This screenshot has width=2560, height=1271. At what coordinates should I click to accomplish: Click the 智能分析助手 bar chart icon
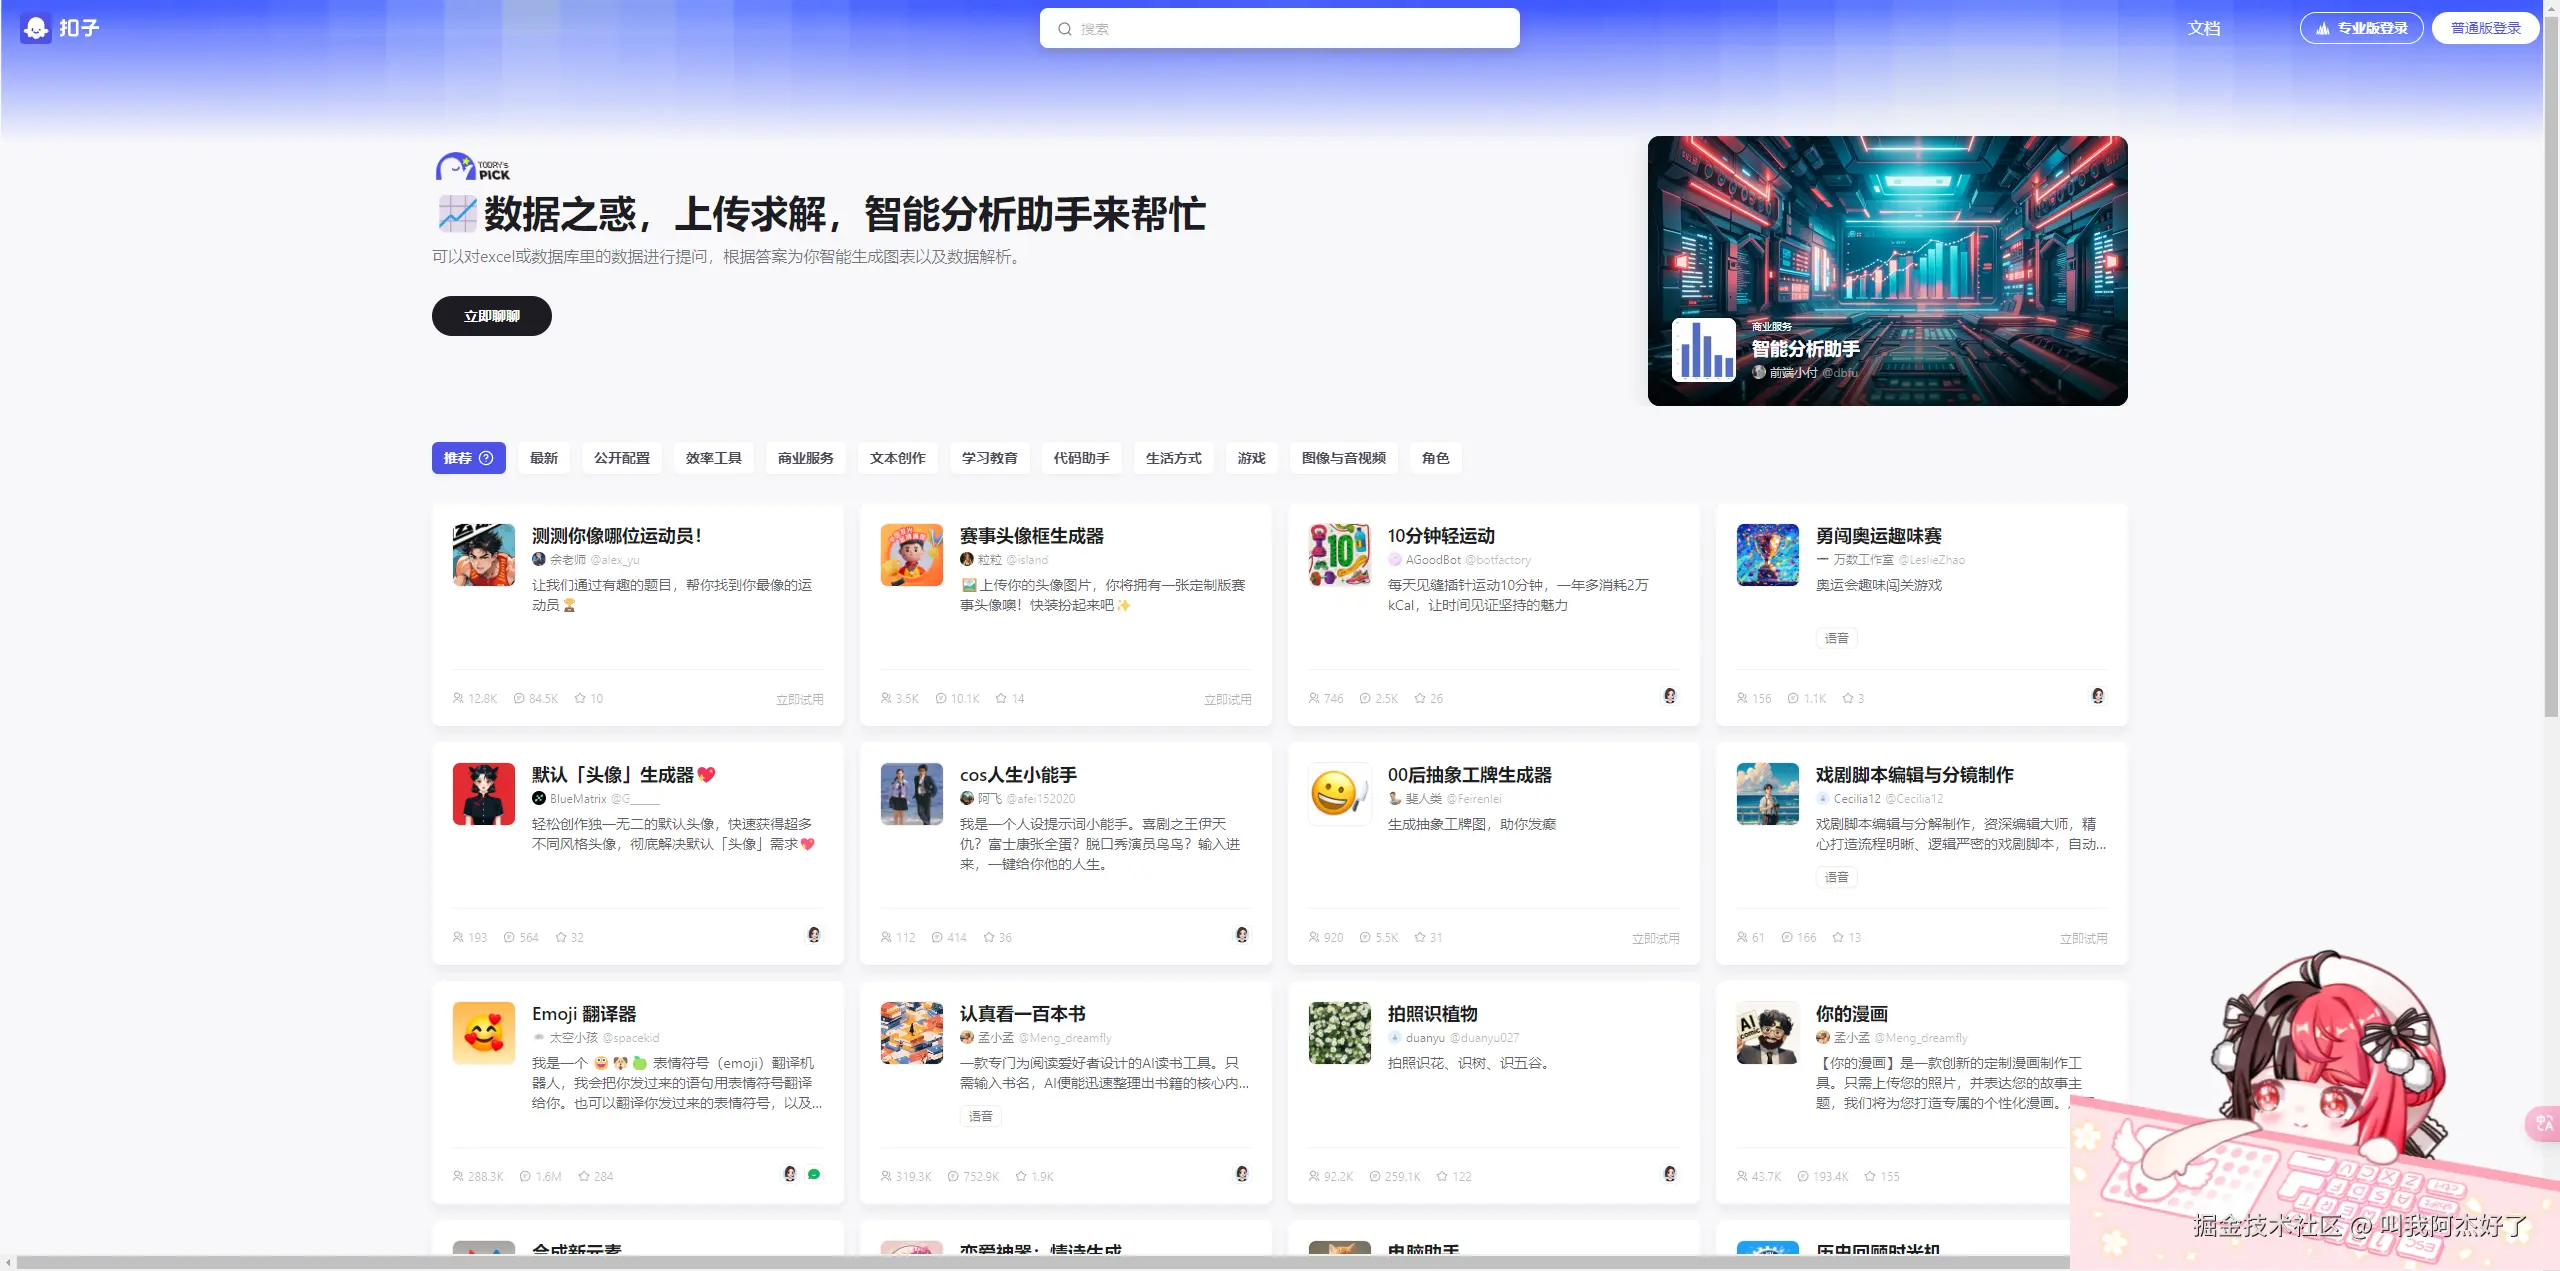tap(1703, 350)
